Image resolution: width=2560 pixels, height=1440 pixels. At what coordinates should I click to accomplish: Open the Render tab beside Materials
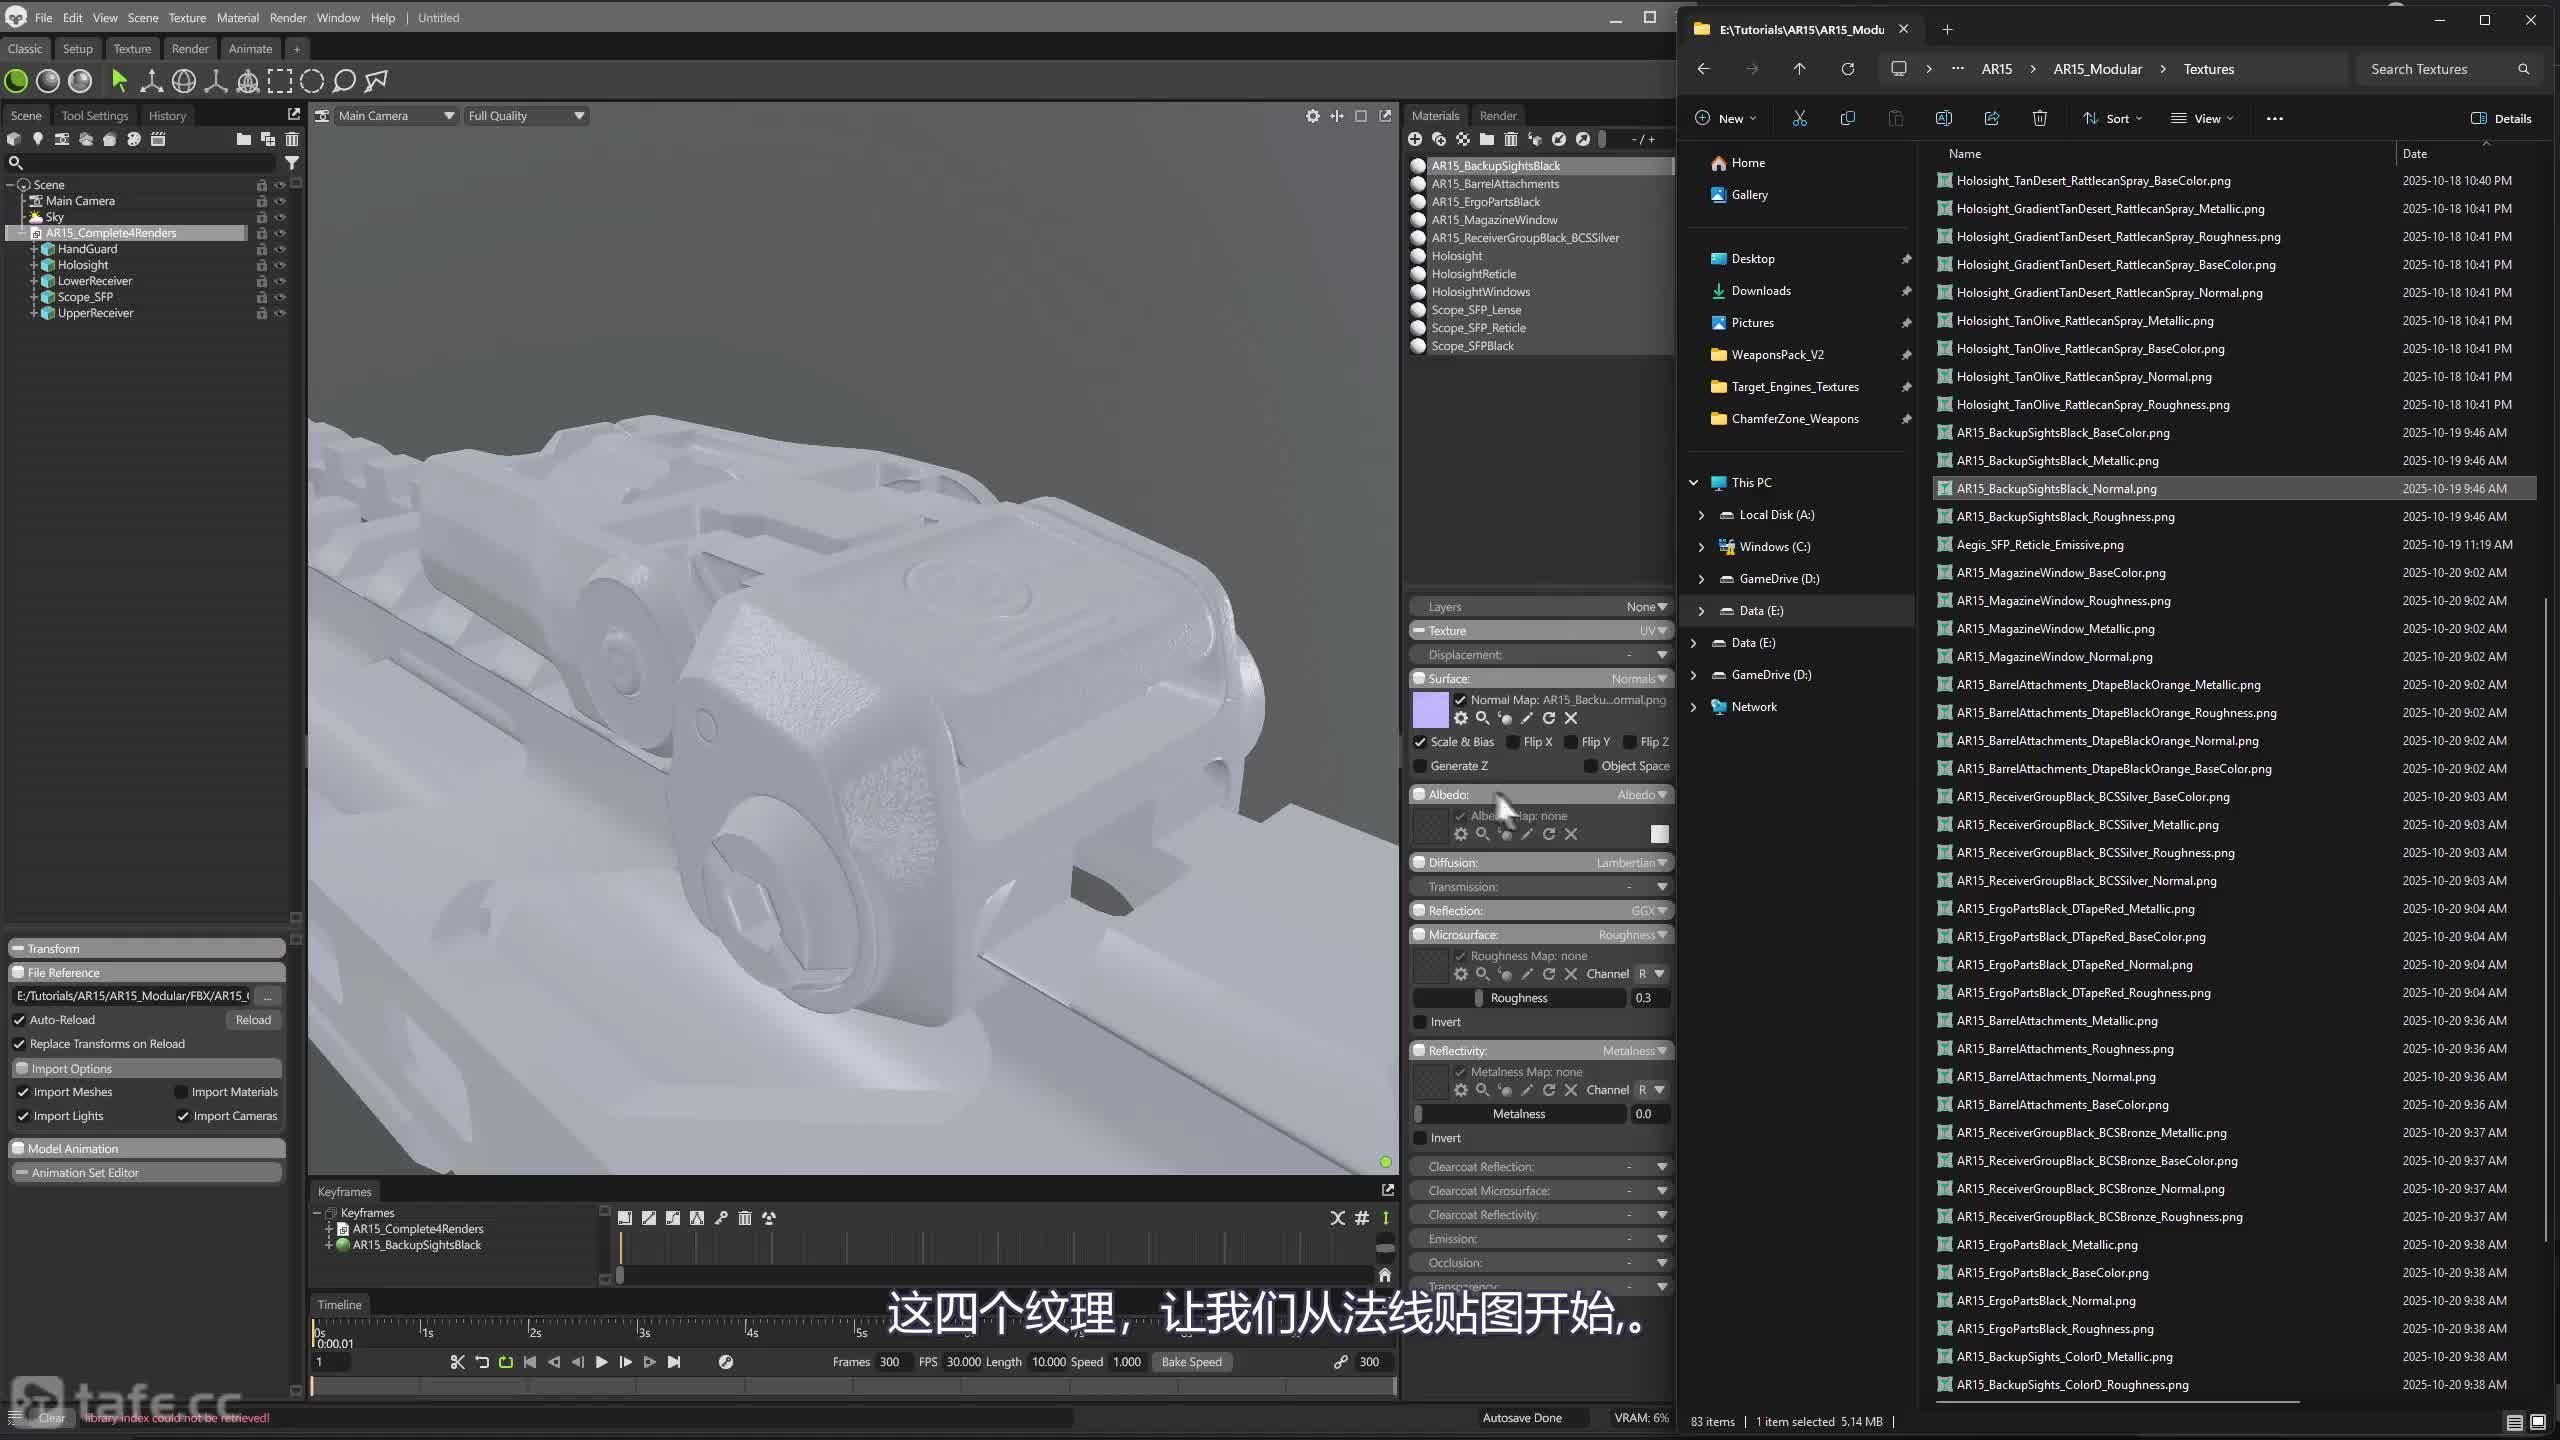point(1497,116)
